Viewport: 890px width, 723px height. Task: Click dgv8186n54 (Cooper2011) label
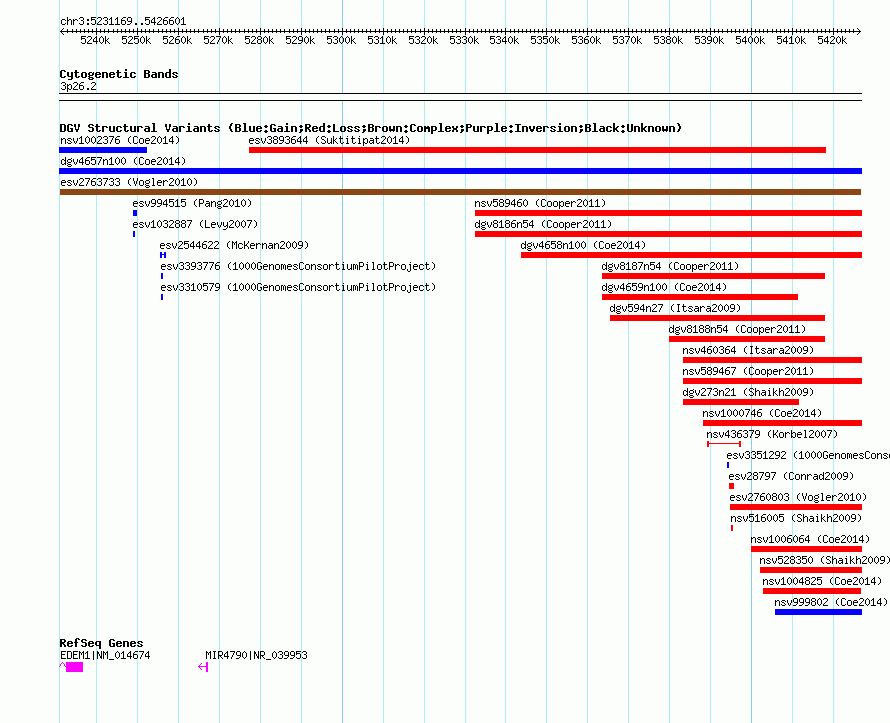pyautogui.click(x=543, y=224)
